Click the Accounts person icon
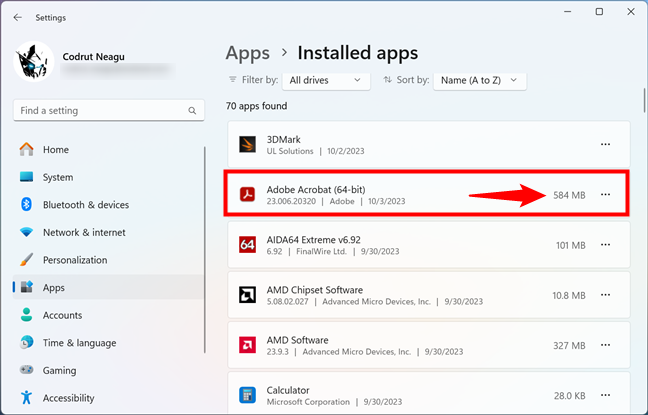 (26, 315)
